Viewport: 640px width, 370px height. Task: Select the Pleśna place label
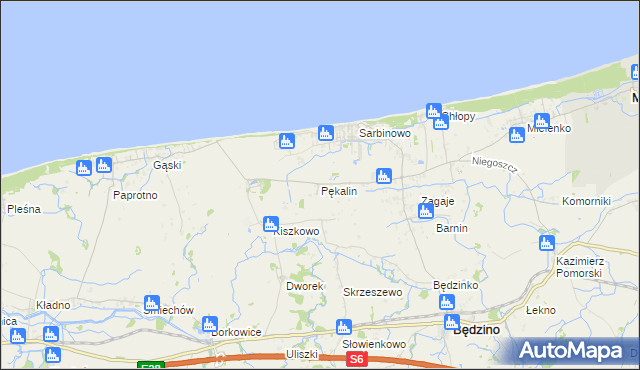tap(24, 209)
